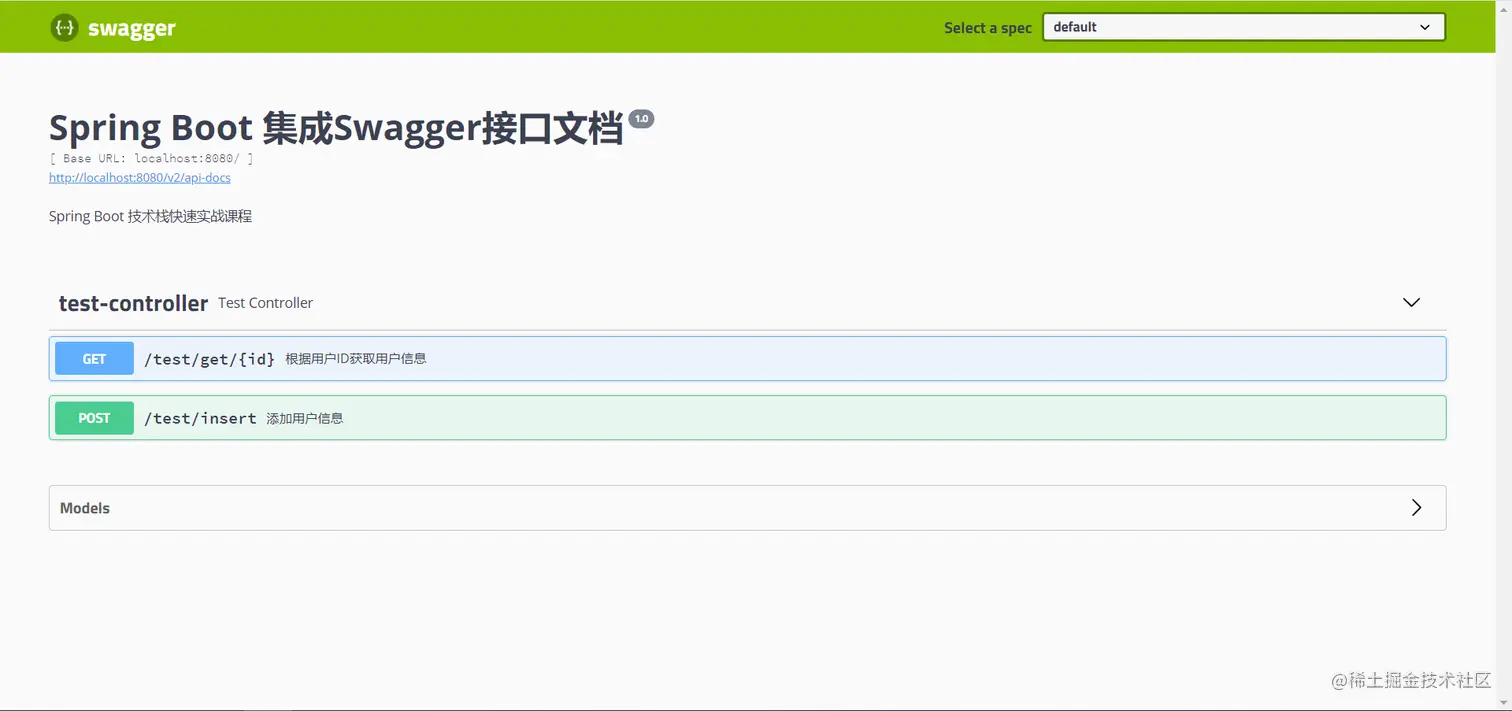1512x711 pixels.
Task: Expand the GET /test/get/{id} operation
Action: (700, 358)
